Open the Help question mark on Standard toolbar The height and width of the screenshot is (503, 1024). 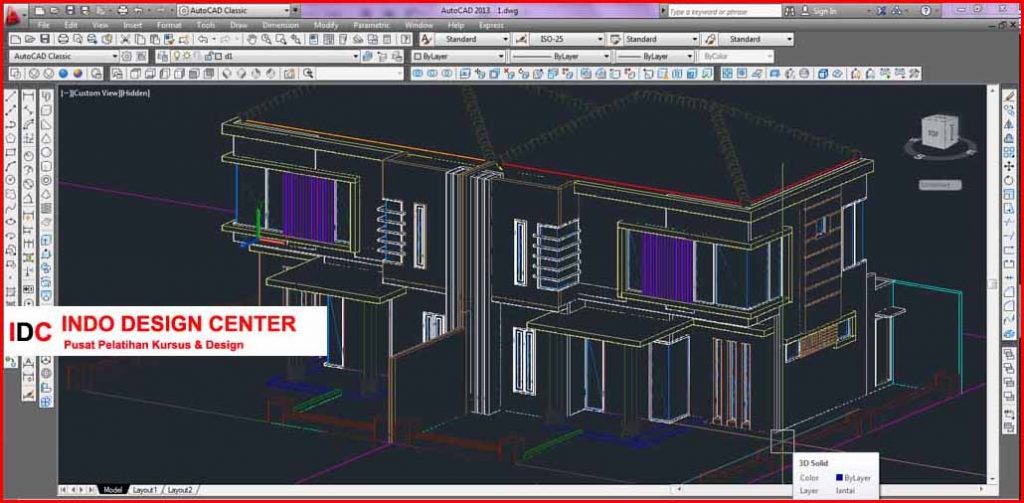click(404, 39)
